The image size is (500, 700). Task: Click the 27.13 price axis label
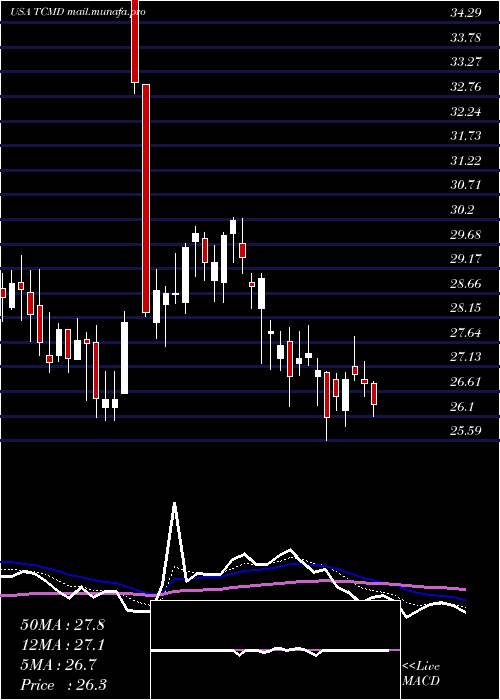[466, 357]
